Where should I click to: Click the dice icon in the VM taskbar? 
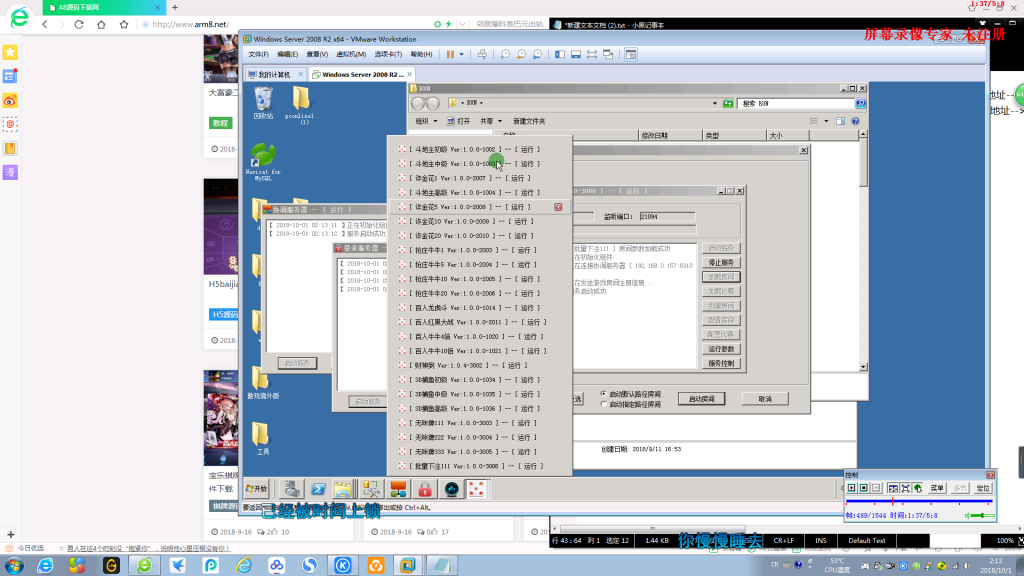[x=477, y=489]
